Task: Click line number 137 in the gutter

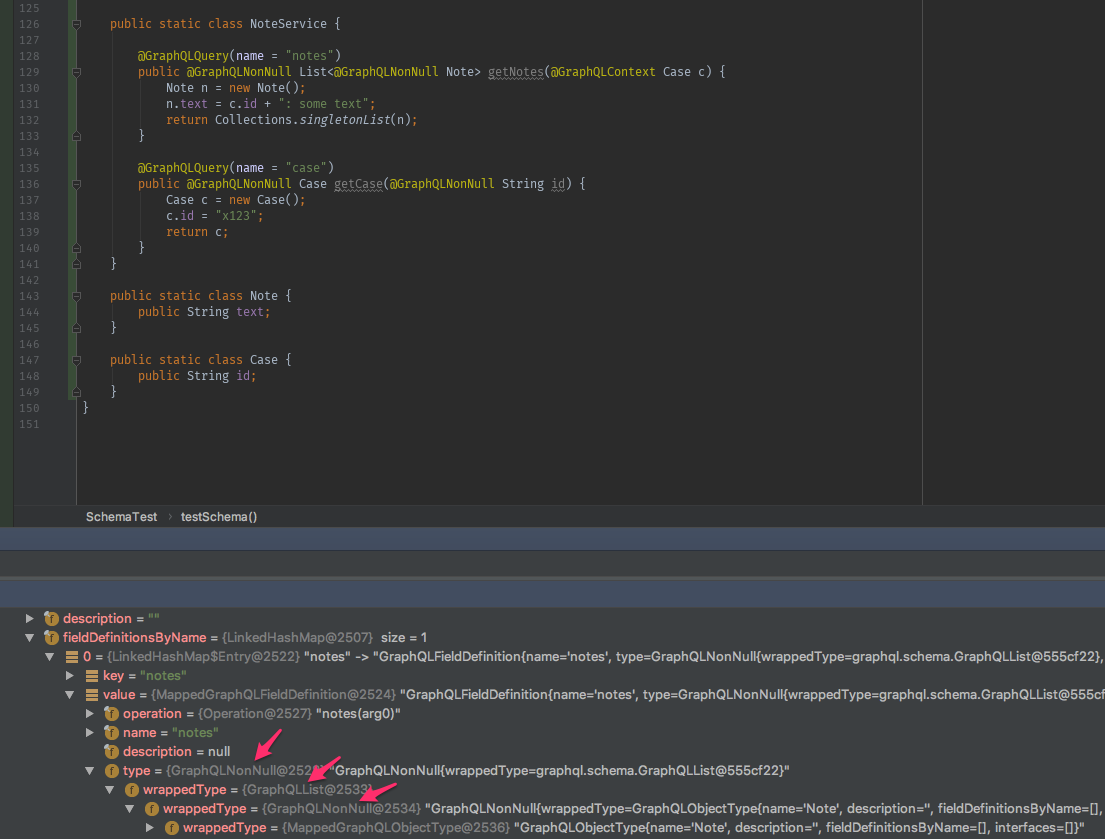Action: coord(29,200)
